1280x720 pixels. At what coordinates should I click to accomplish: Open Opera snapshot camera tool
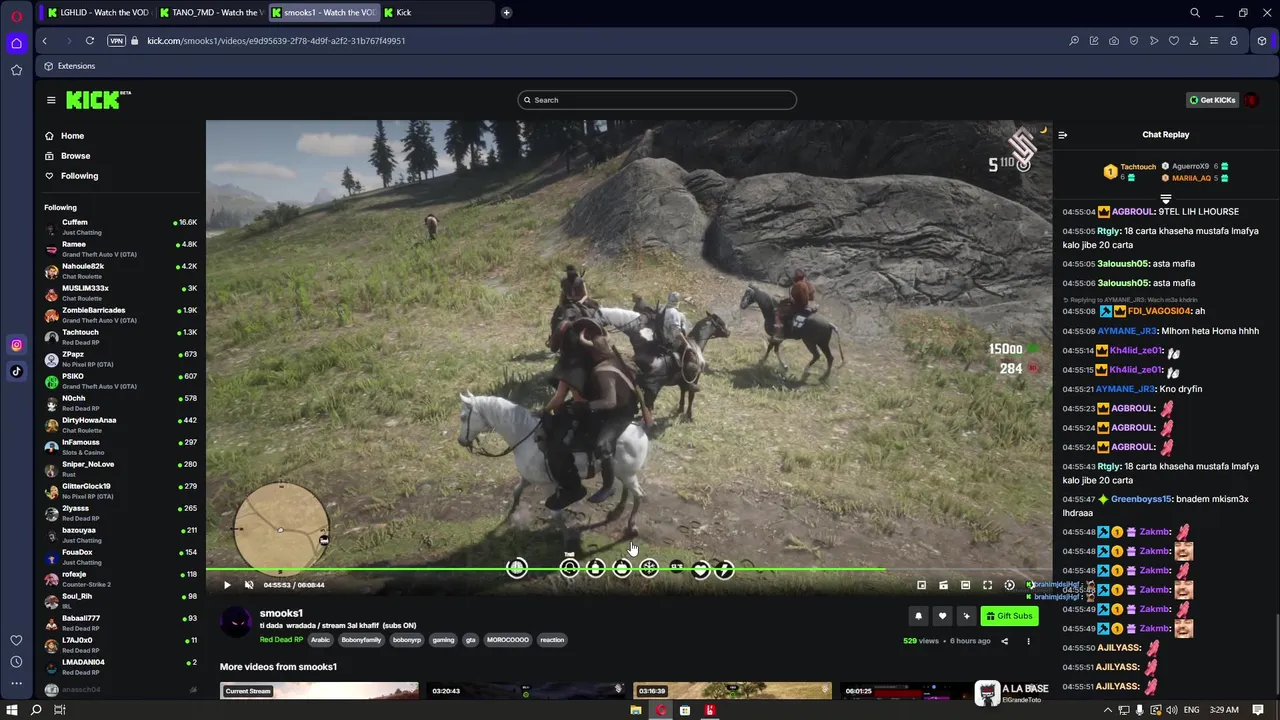tap(1114, 41)
